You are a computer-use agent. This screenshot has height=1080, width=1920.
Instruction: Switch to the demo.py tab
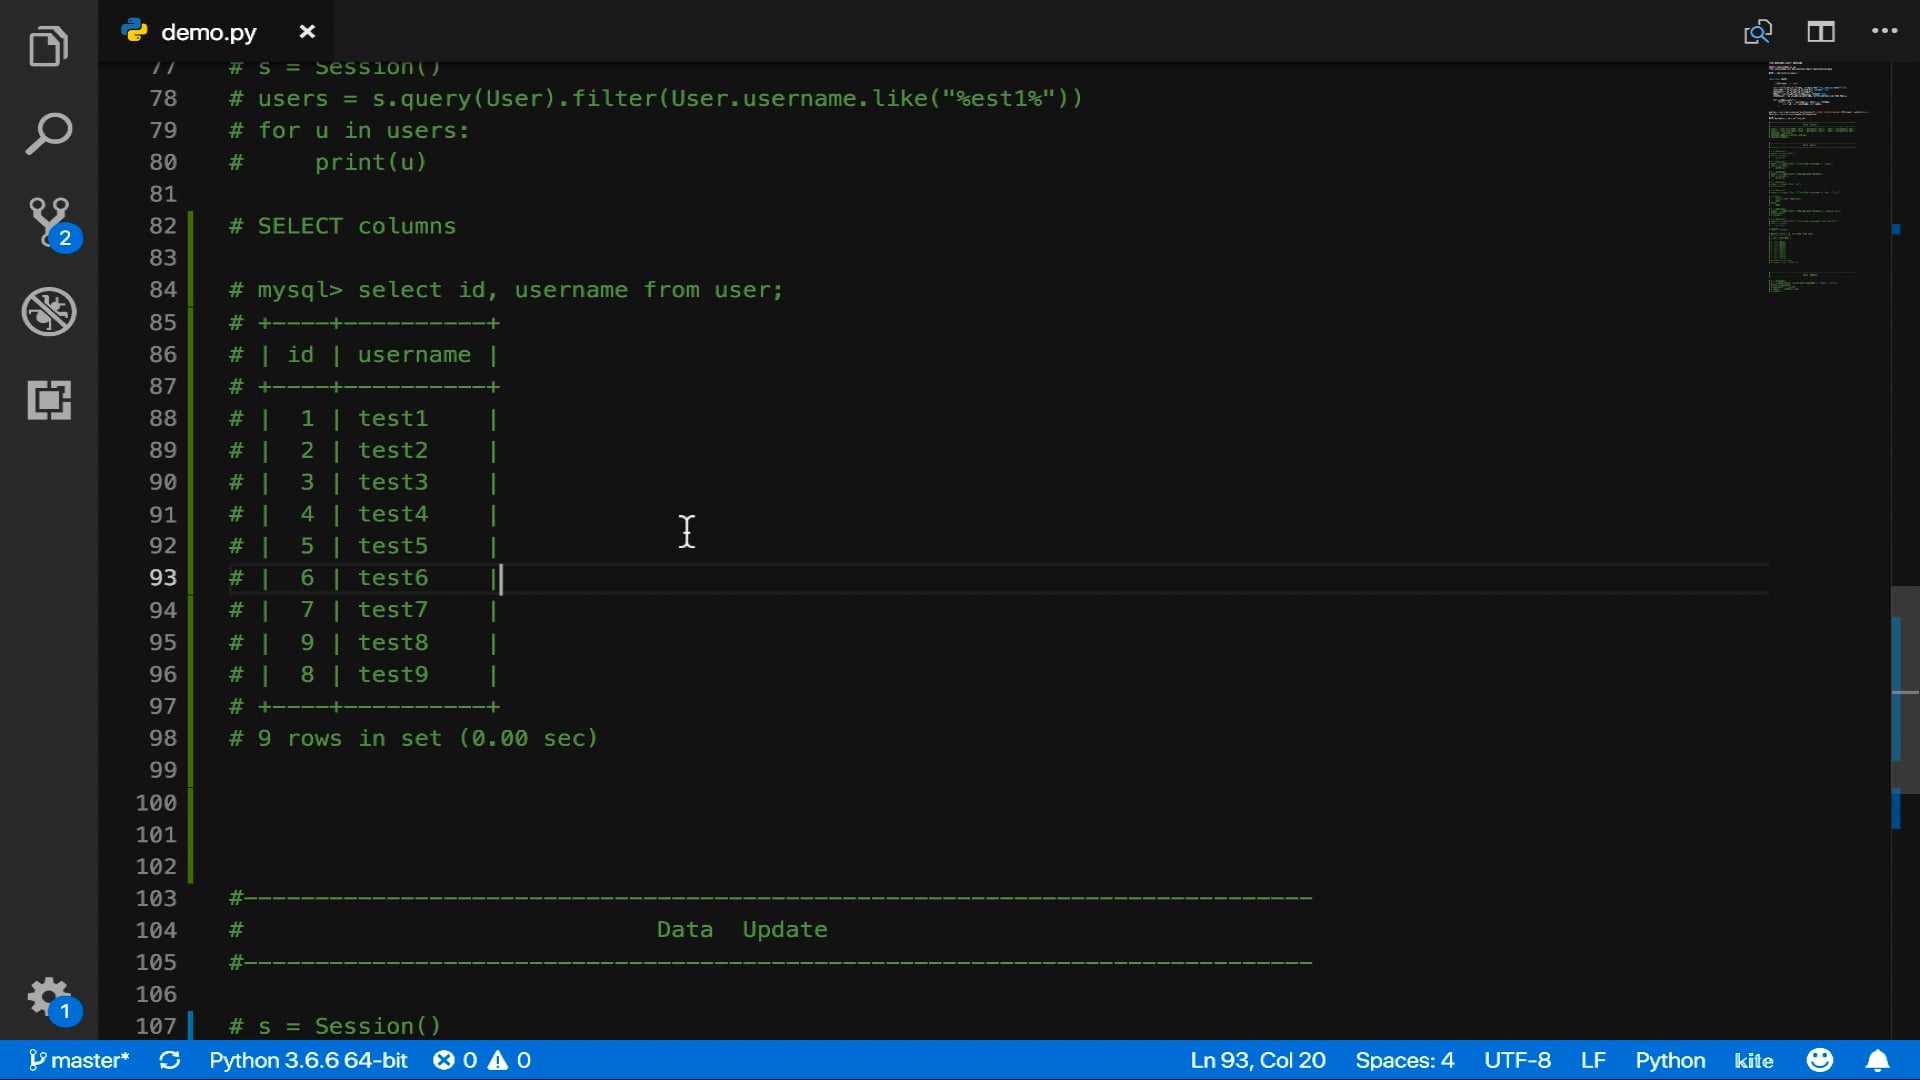pyautogui.click(x=208, y=32)
